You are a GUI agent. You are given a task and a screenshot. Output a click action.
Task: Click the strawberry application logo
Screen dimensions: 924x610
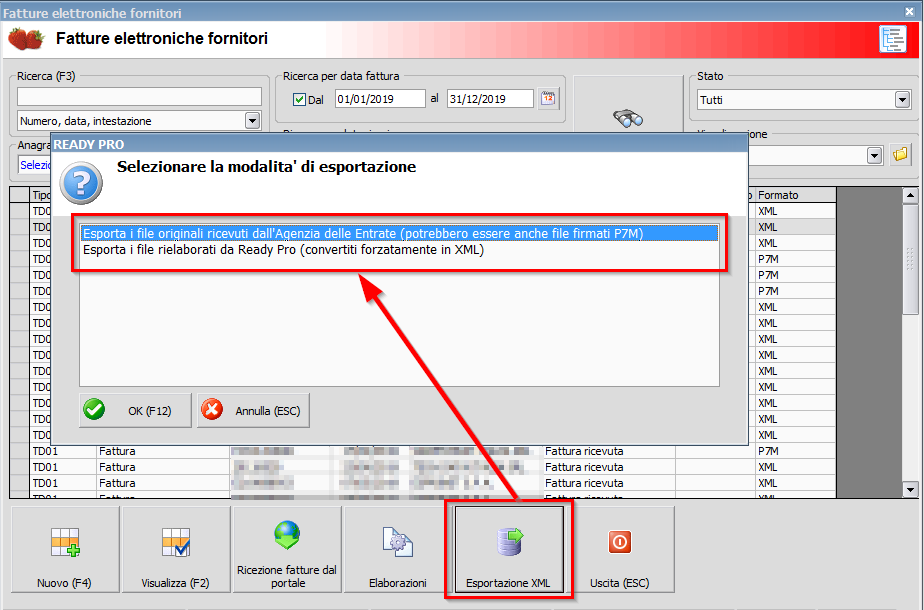[26, 39]
